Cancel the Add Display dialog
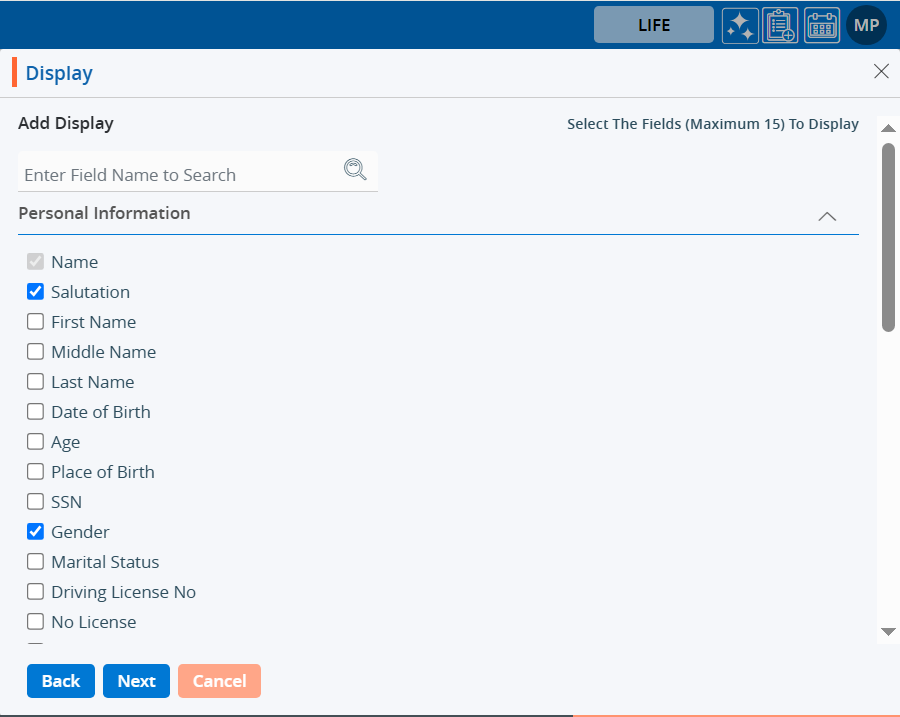This screenshot has height=717, width=900. coord(219,681)
